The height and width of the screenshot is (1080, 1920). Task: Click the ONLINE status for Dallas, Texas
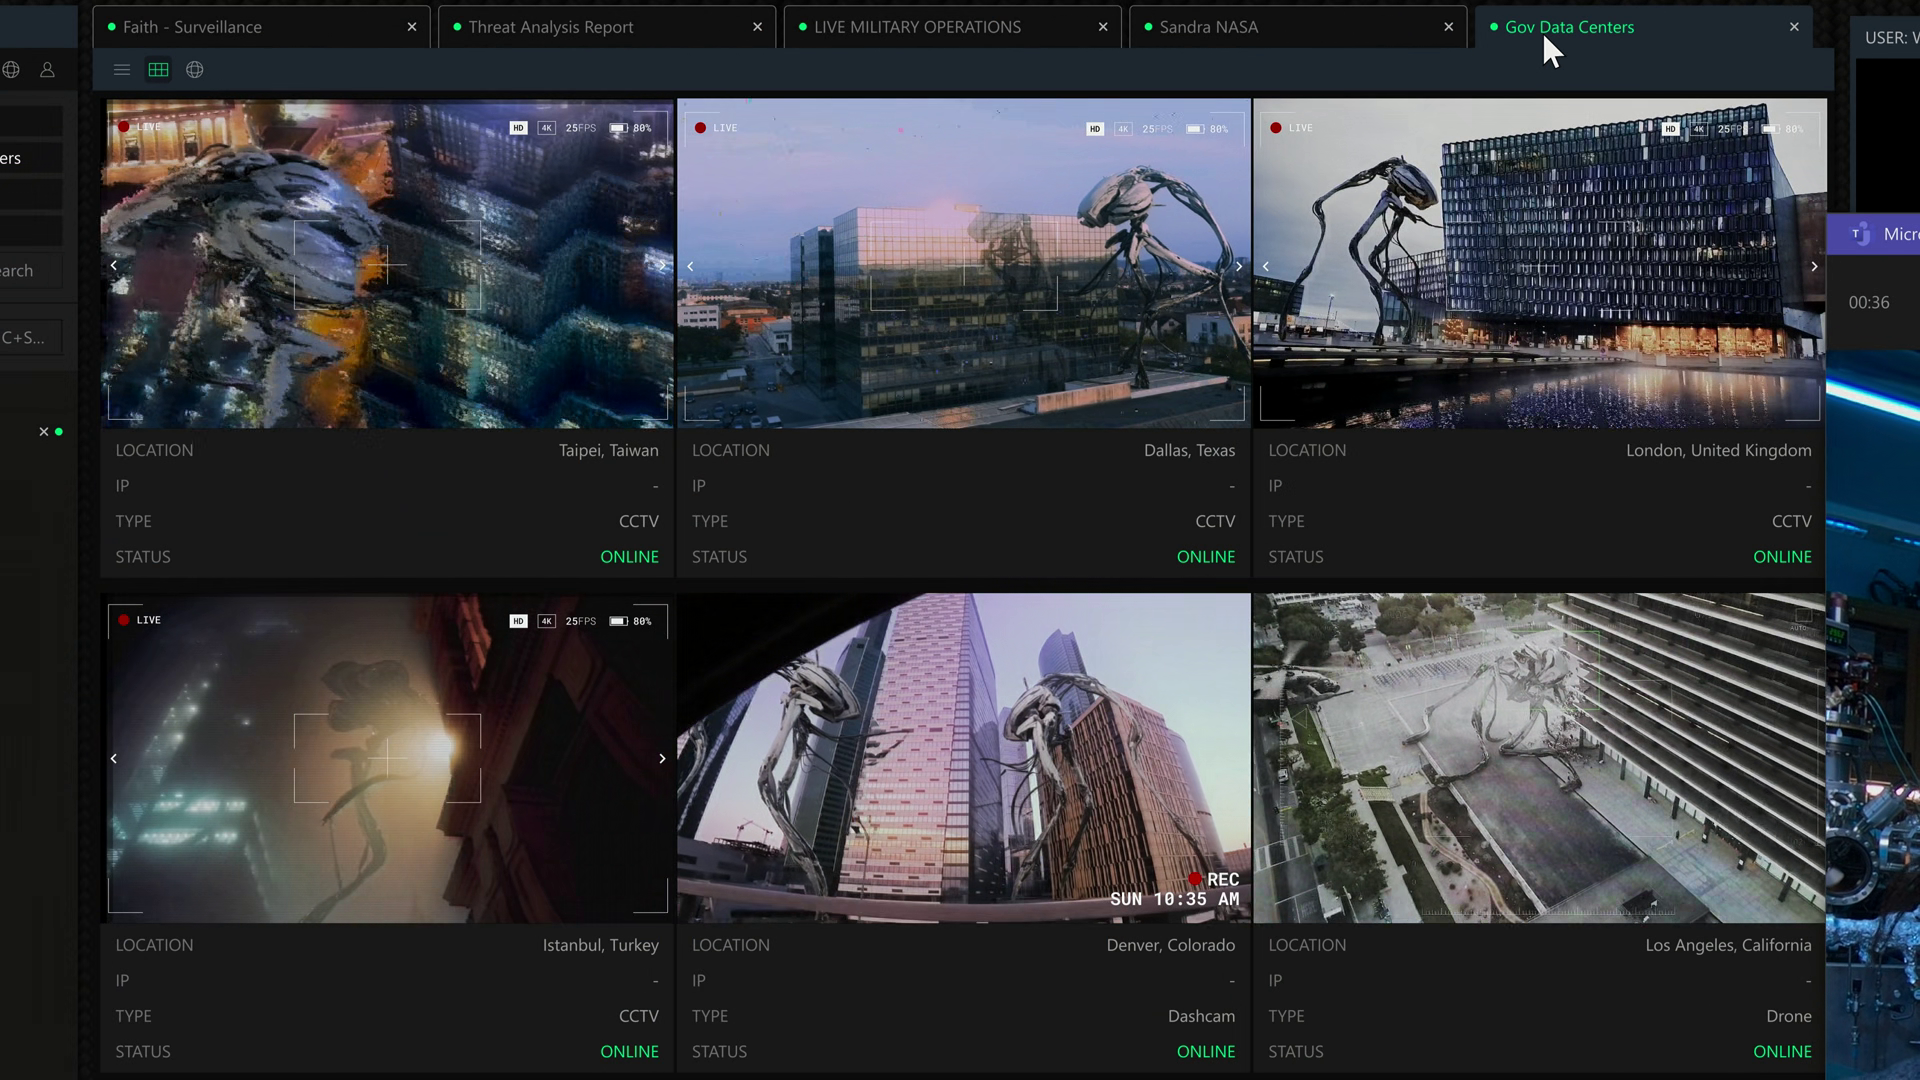point(1206,557)
